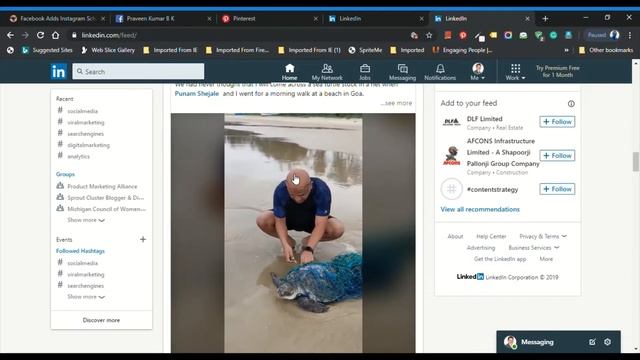Expand Business Services dropdown
The width and height of the screenshot is (640, 360).
pyautogui.click(x=534, y=248)
